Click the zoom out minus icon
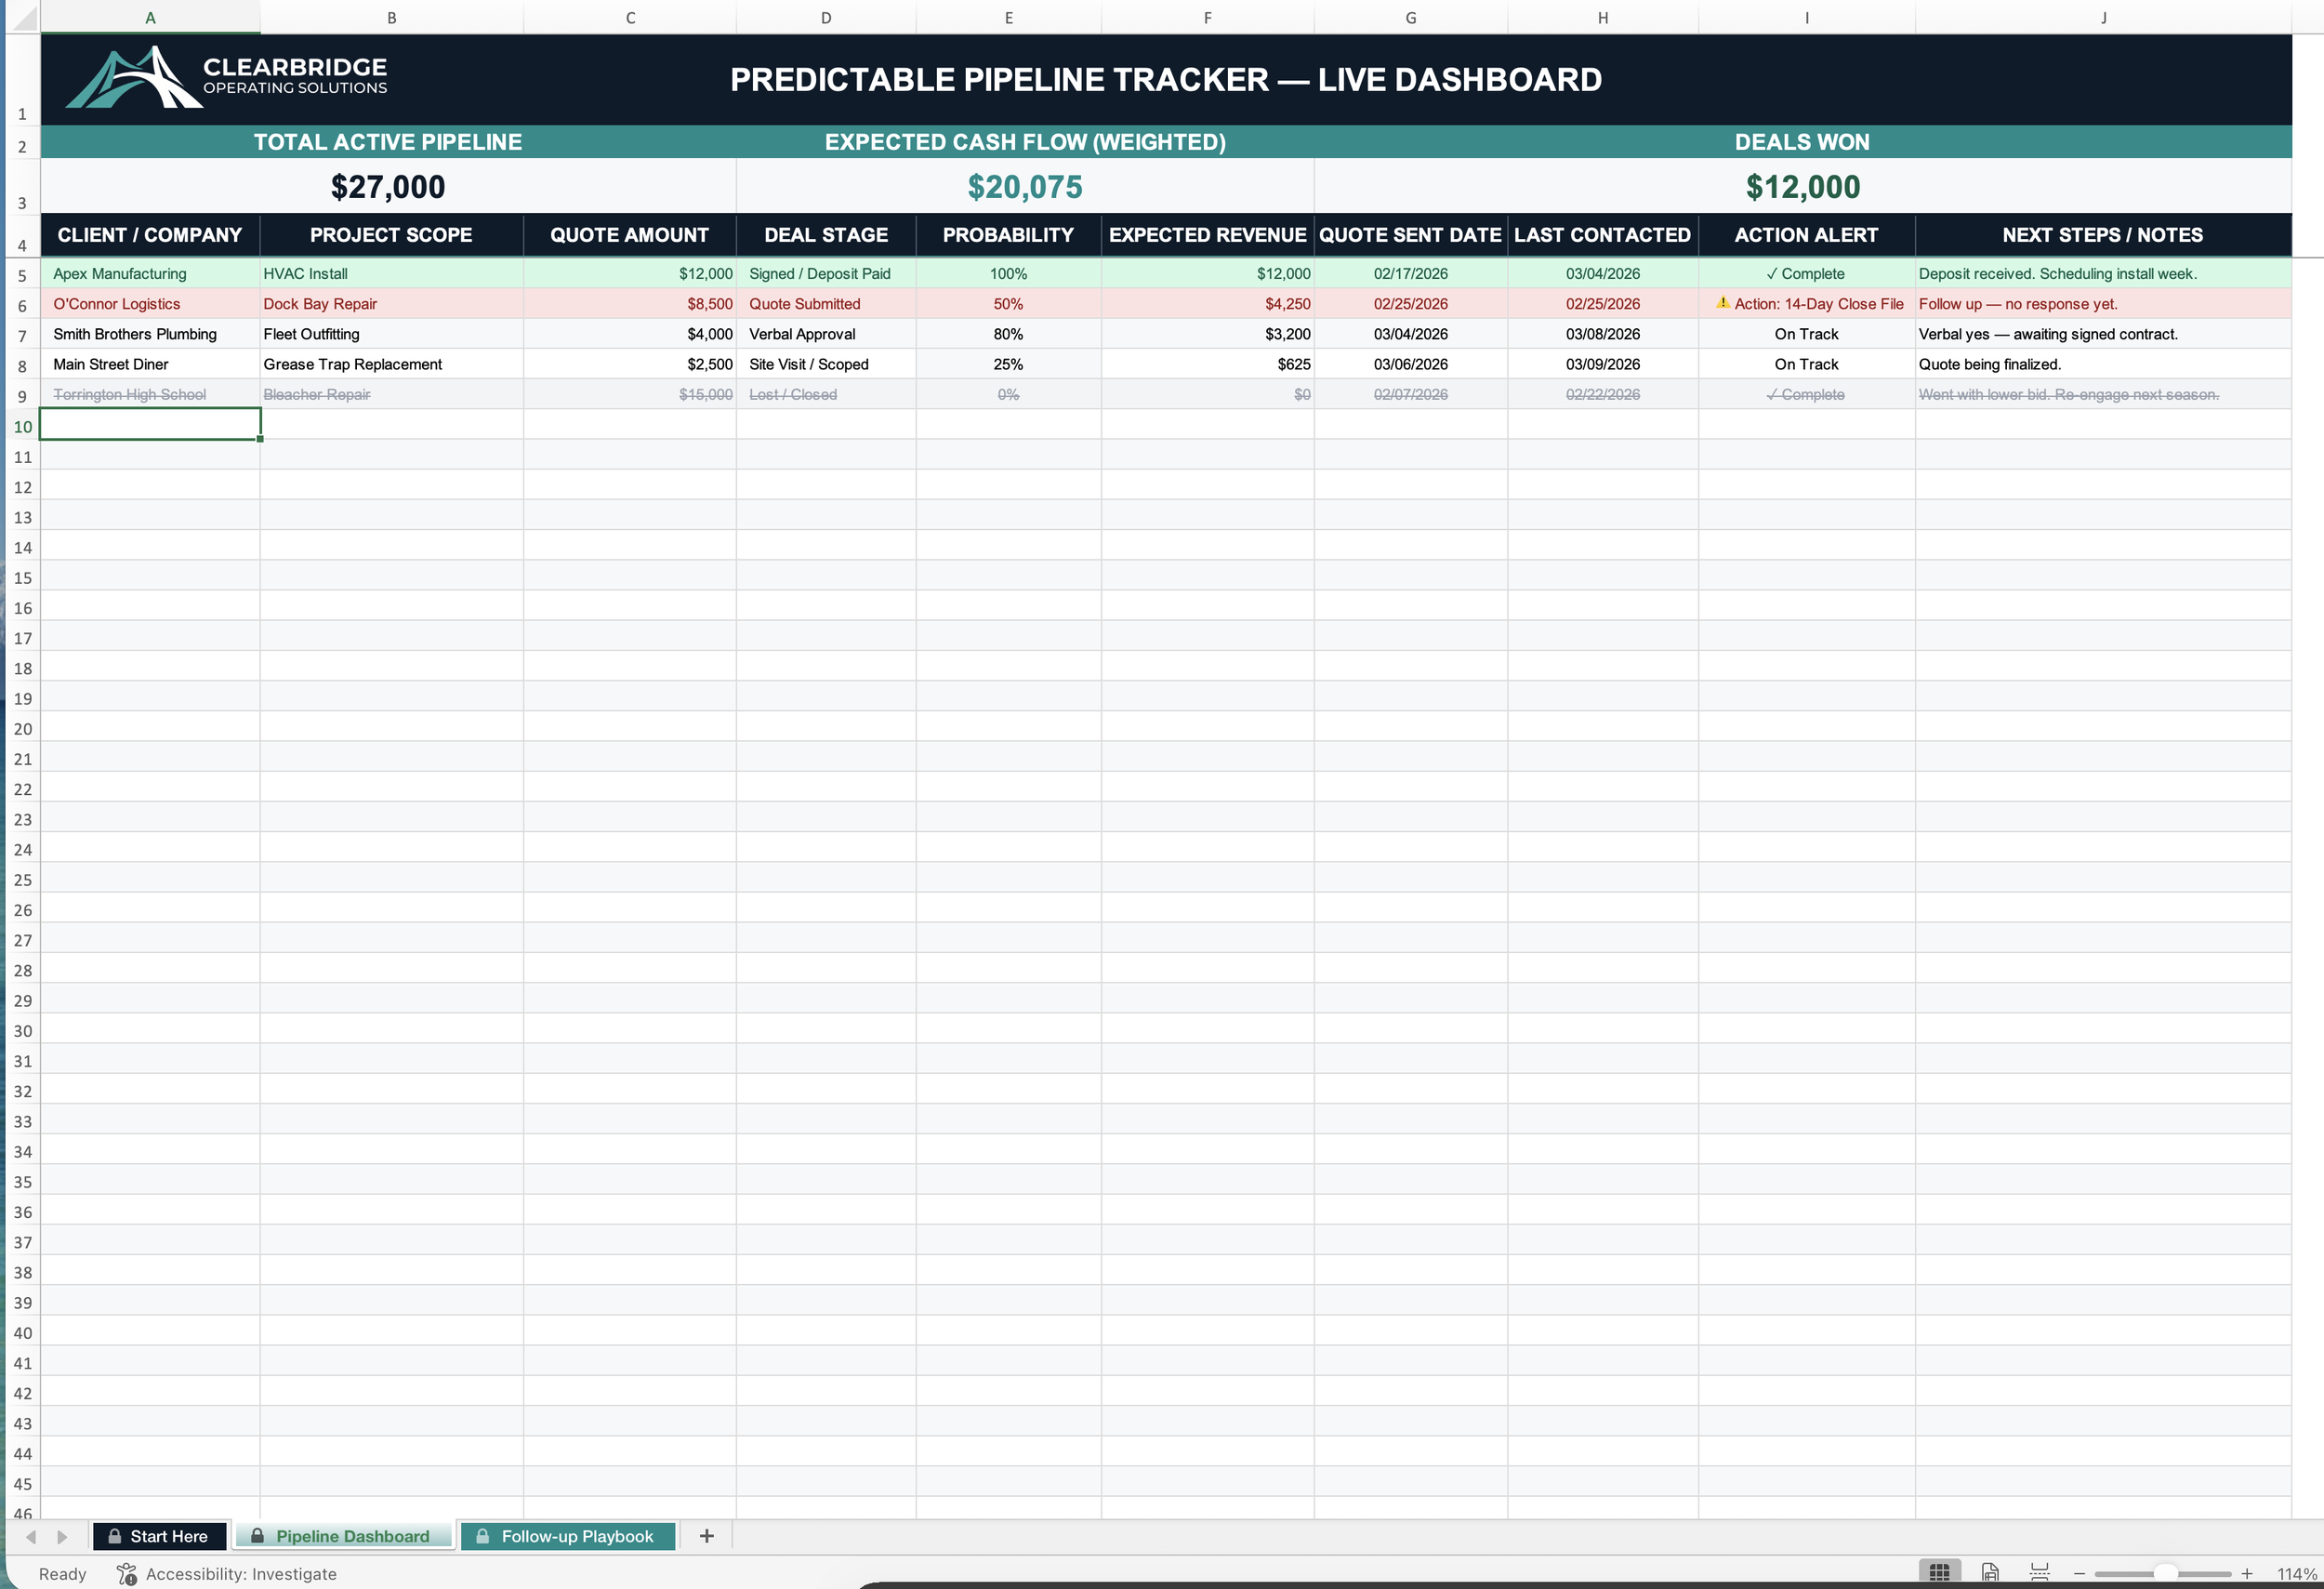This screenshot has height=1589, width=2324. click(x=2081, y=1572)
